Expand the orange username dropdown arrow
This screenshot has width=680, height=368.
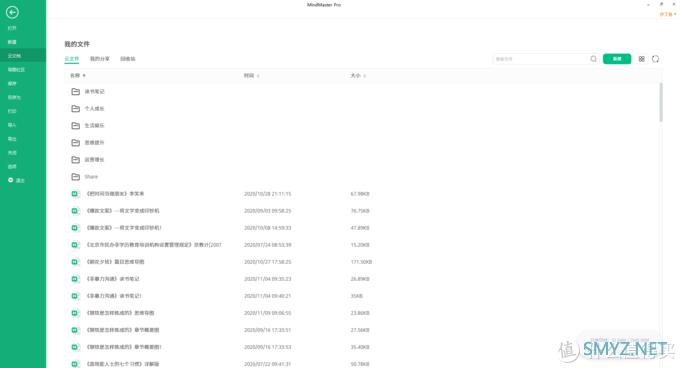coord(675,14)
